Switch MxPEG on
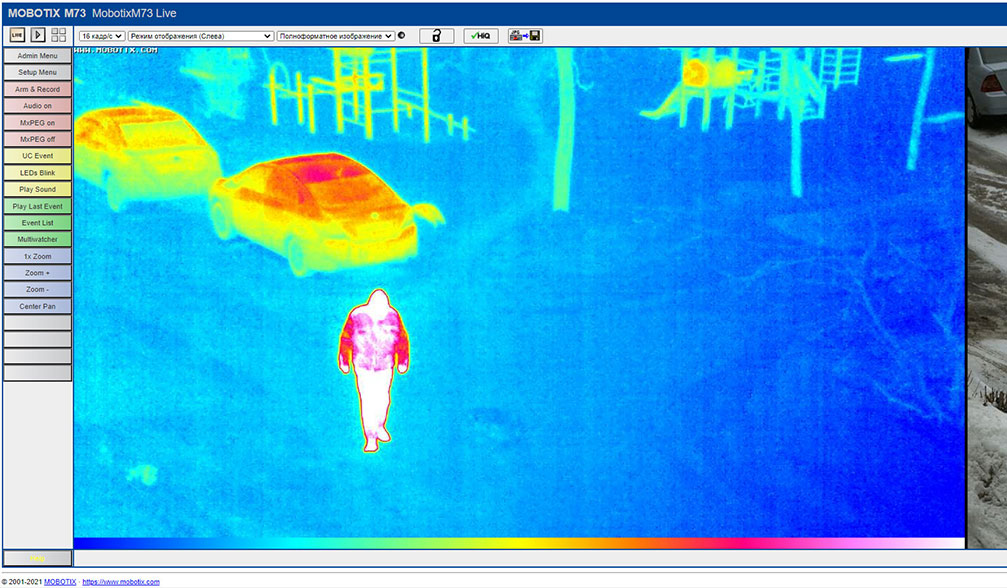The image size is (1007, 588). click(x=37, y=123)
